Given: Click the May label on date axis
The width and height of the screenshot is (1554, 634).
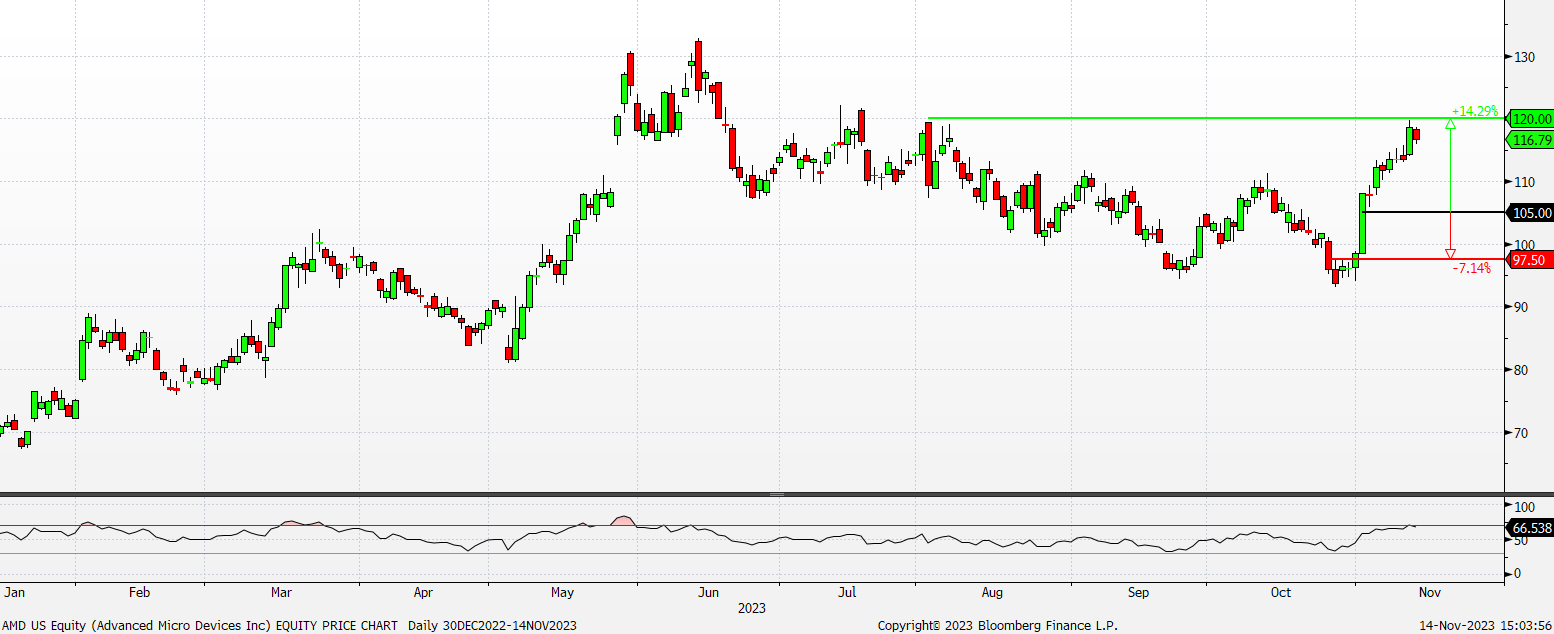Looking at the screenshot, I should click(x=563, y=593).
